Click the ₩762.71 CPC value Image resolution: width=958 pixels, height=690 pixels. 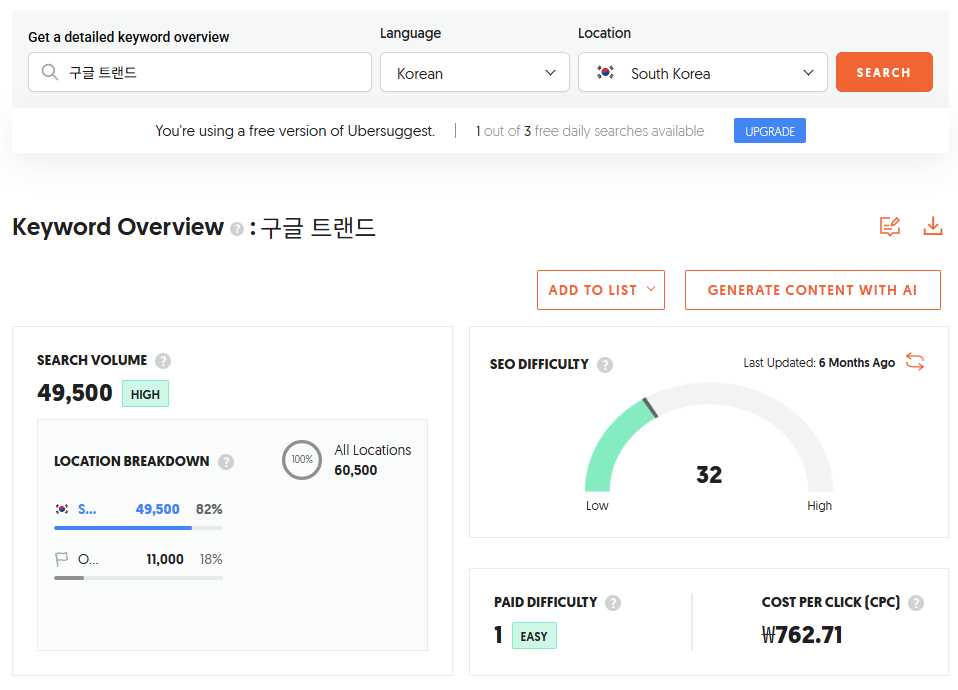pyautogui.click(x=802, y=635)
